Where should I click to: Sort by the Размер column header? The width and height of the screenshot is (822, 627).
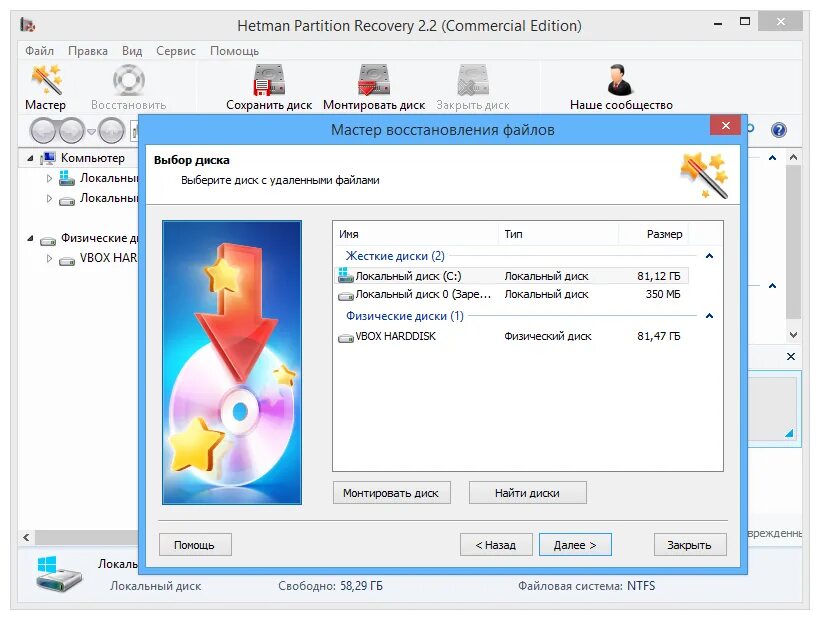pos(654,234)
